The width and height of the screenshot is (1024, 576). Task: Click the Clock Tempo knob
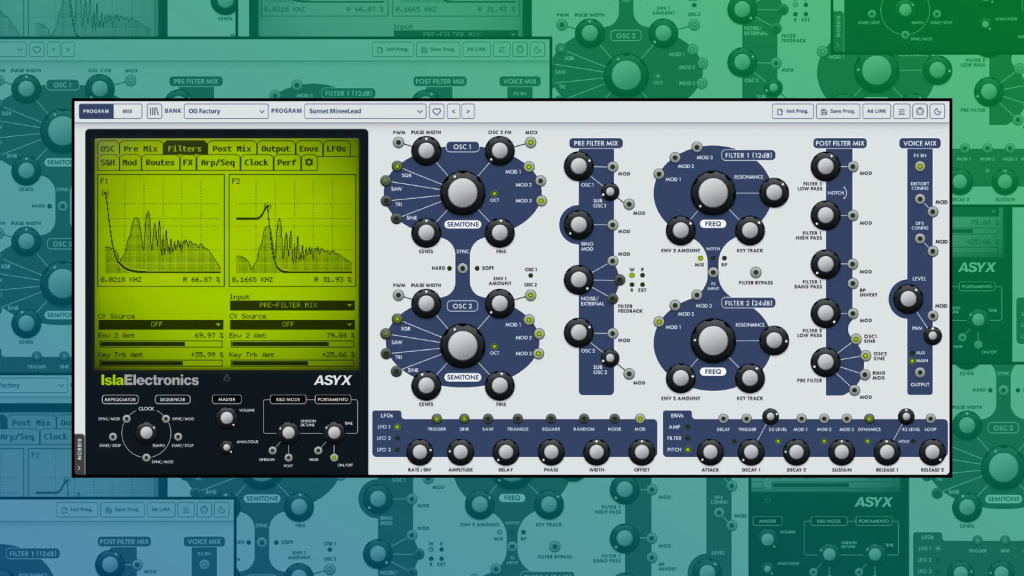pos(146,432)
